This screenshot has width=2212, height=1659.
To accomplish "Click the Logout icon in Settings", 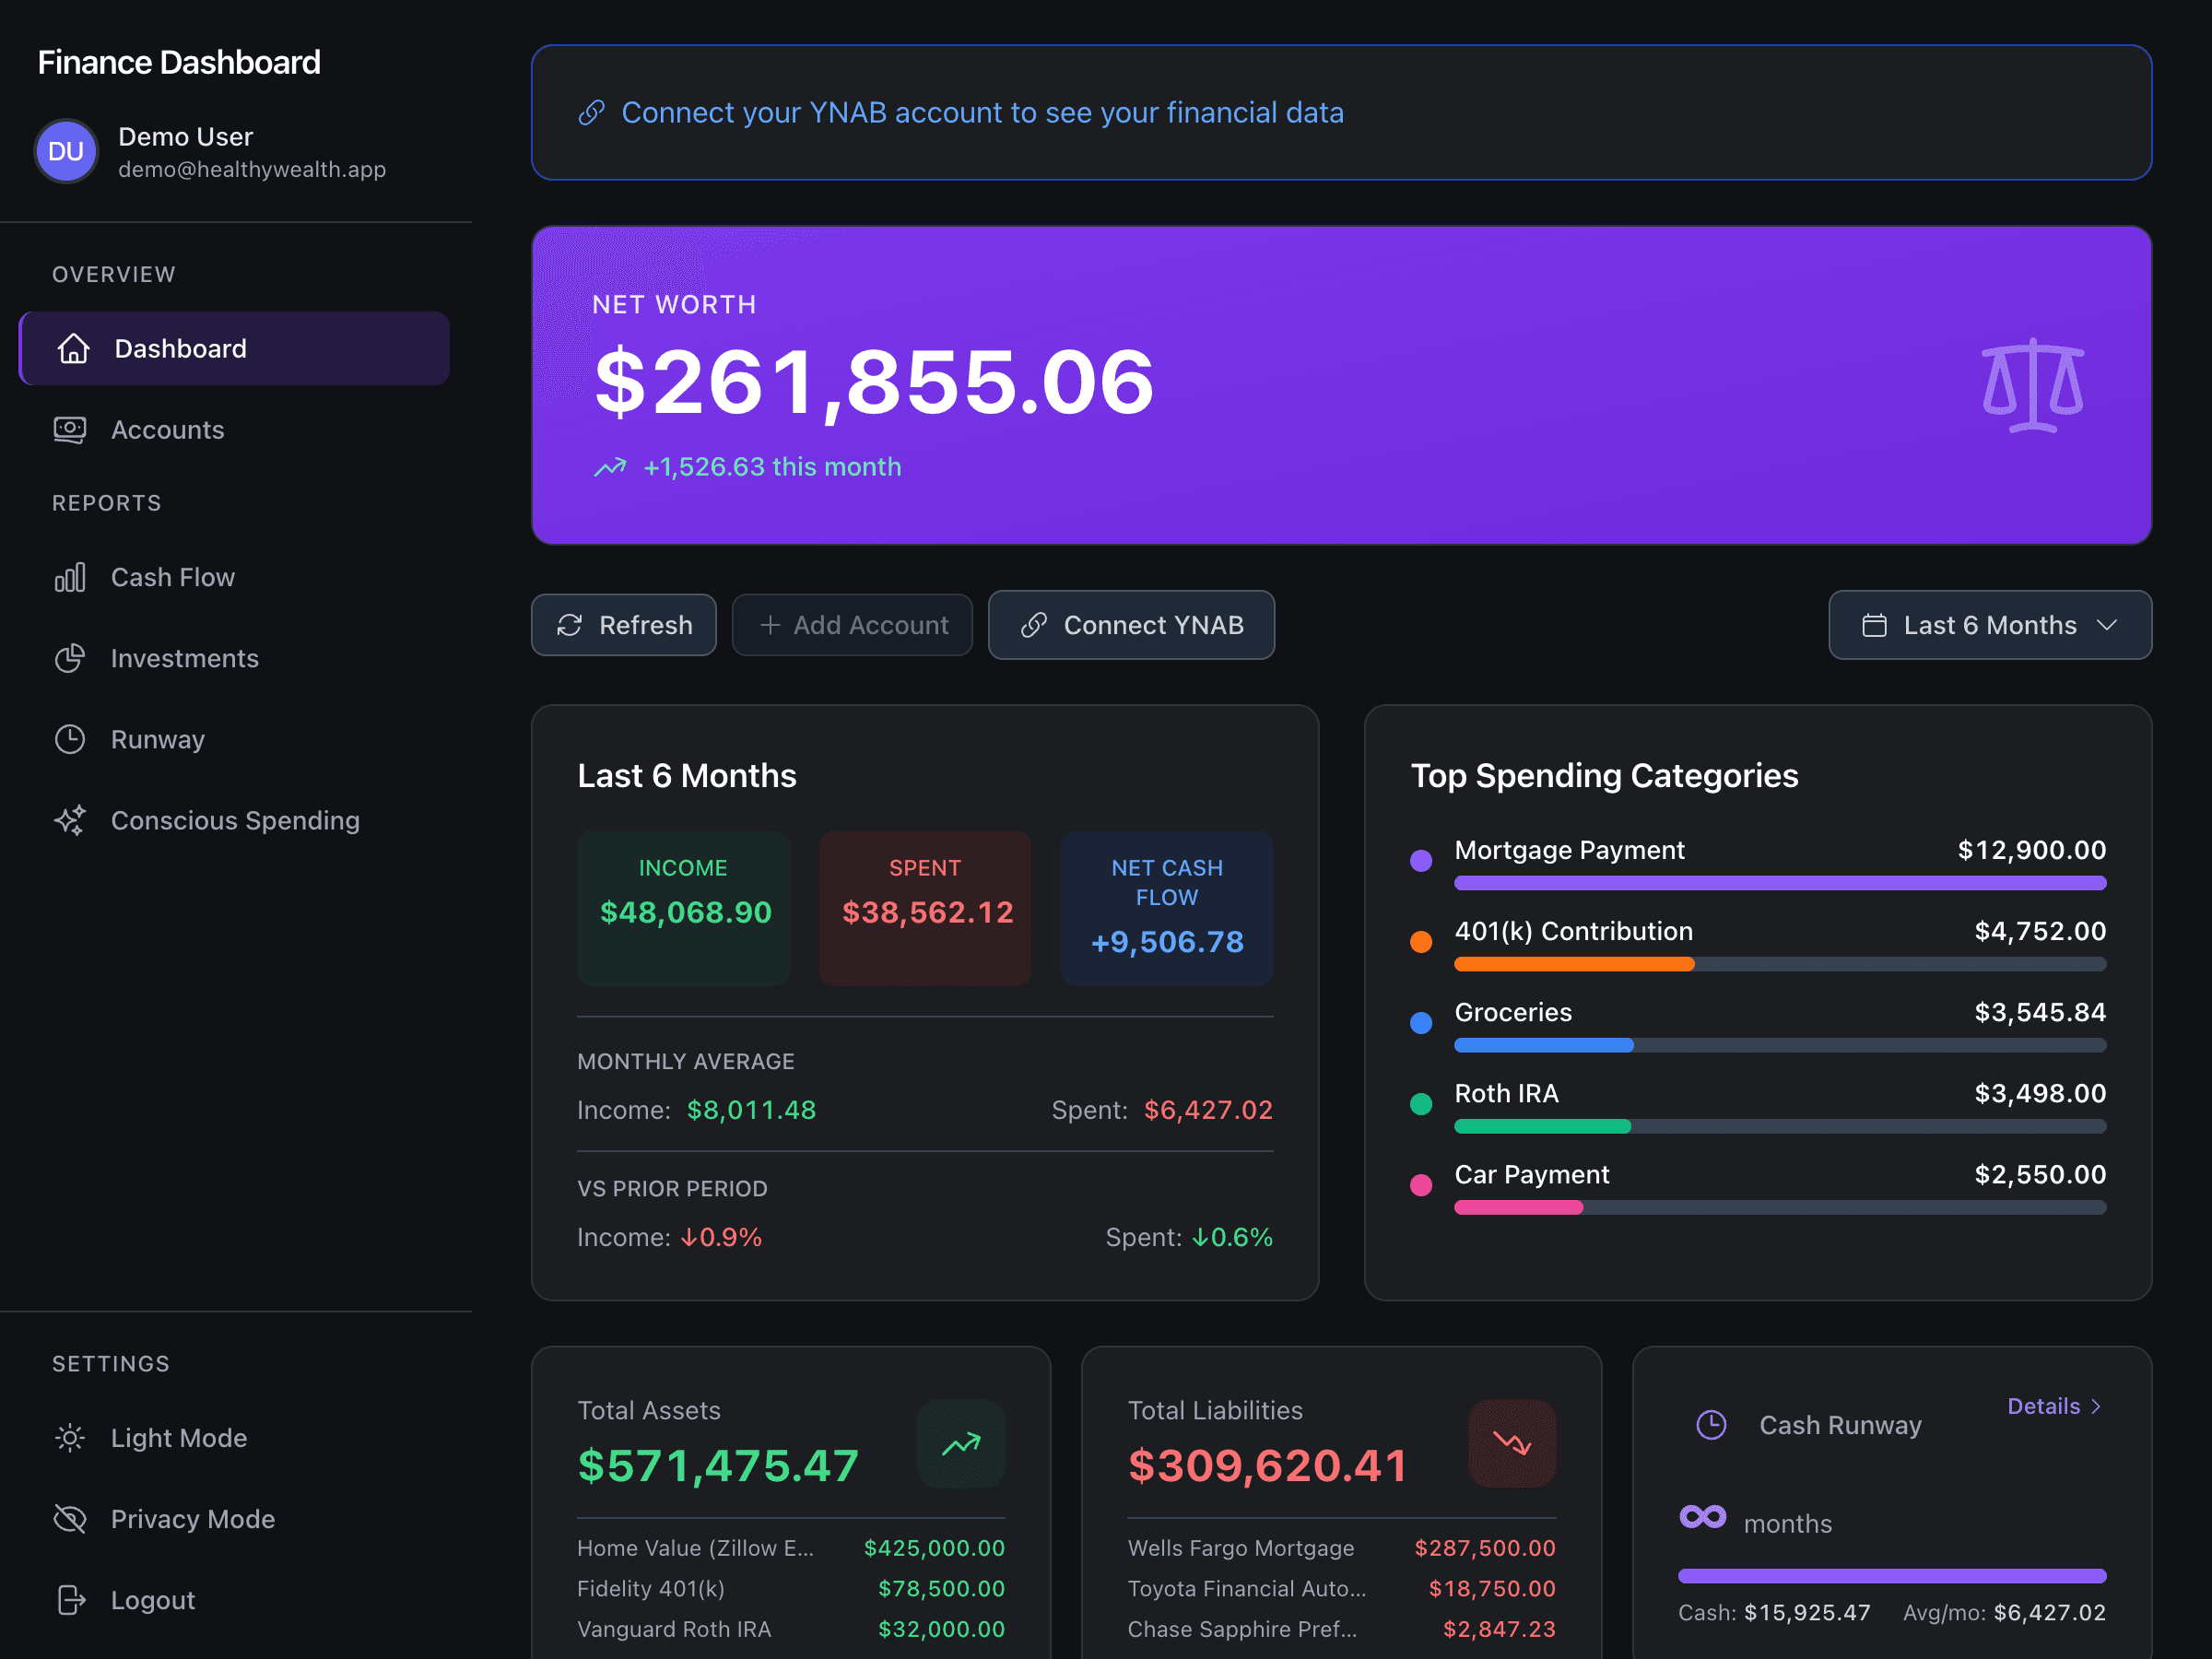I will (70, 1599).
